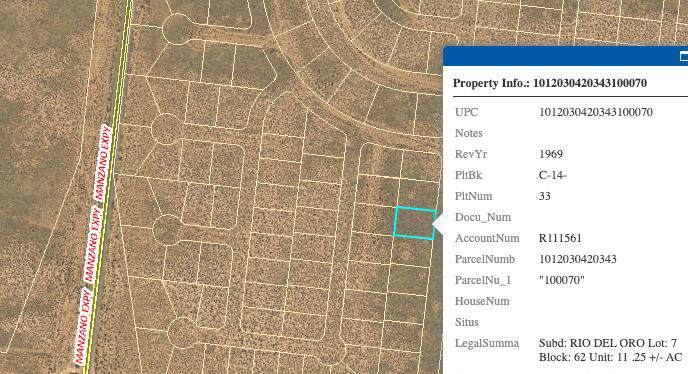Click the HouseNum field label
Viewport: 688px width, 374px height.
(x=482, y=301)
